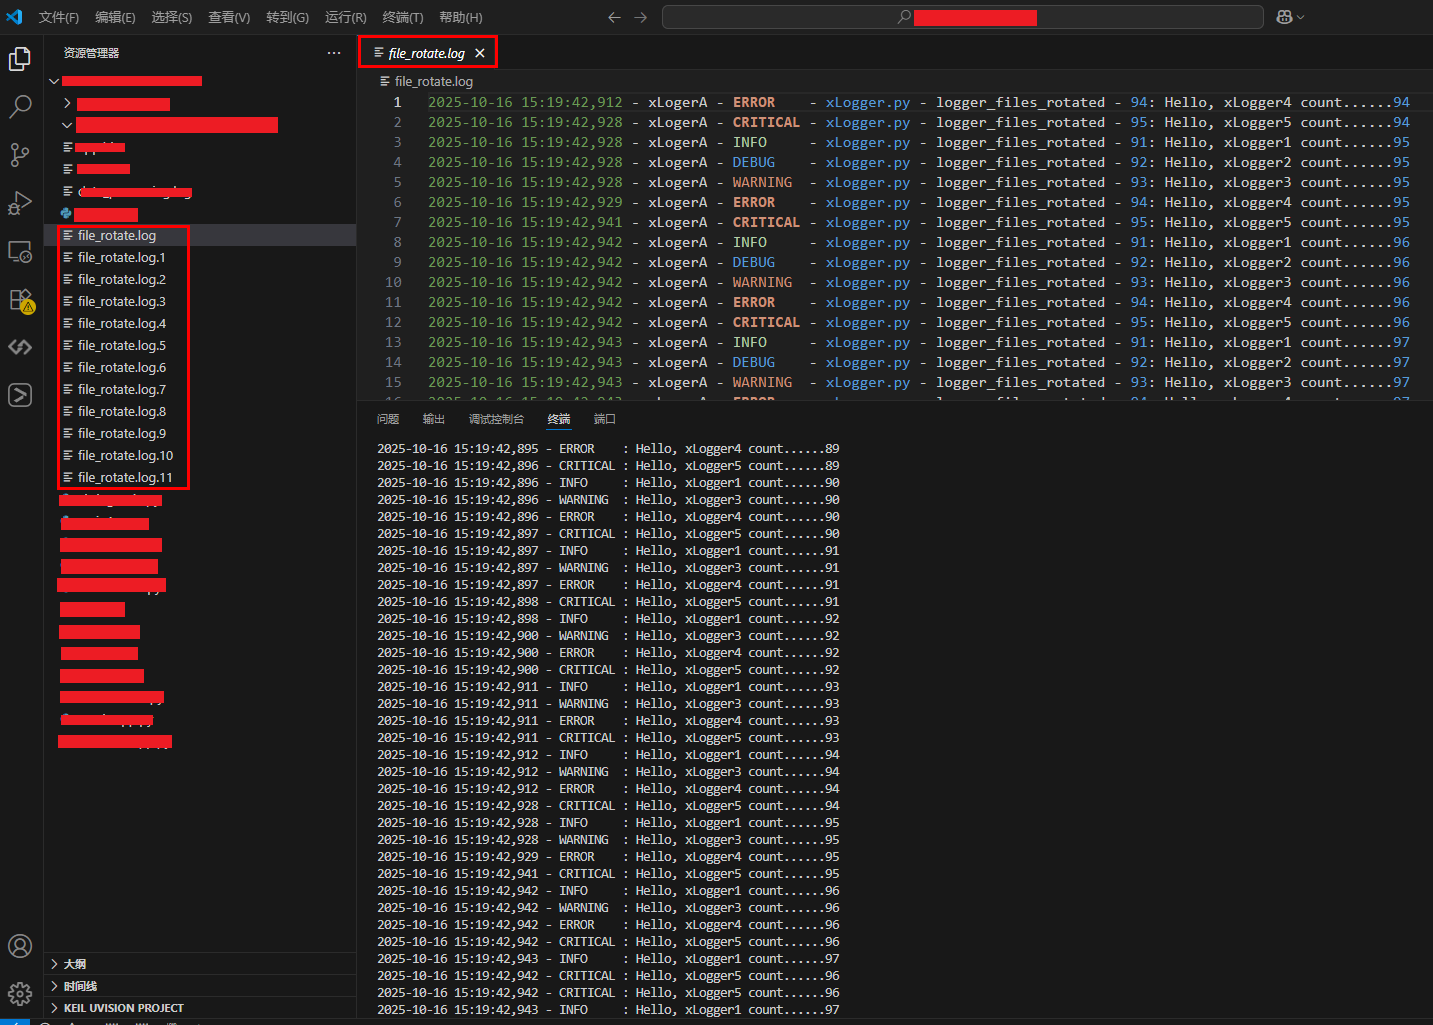
Task: Select the file_rotate.log editor tab
Action: tap(427, 53)
